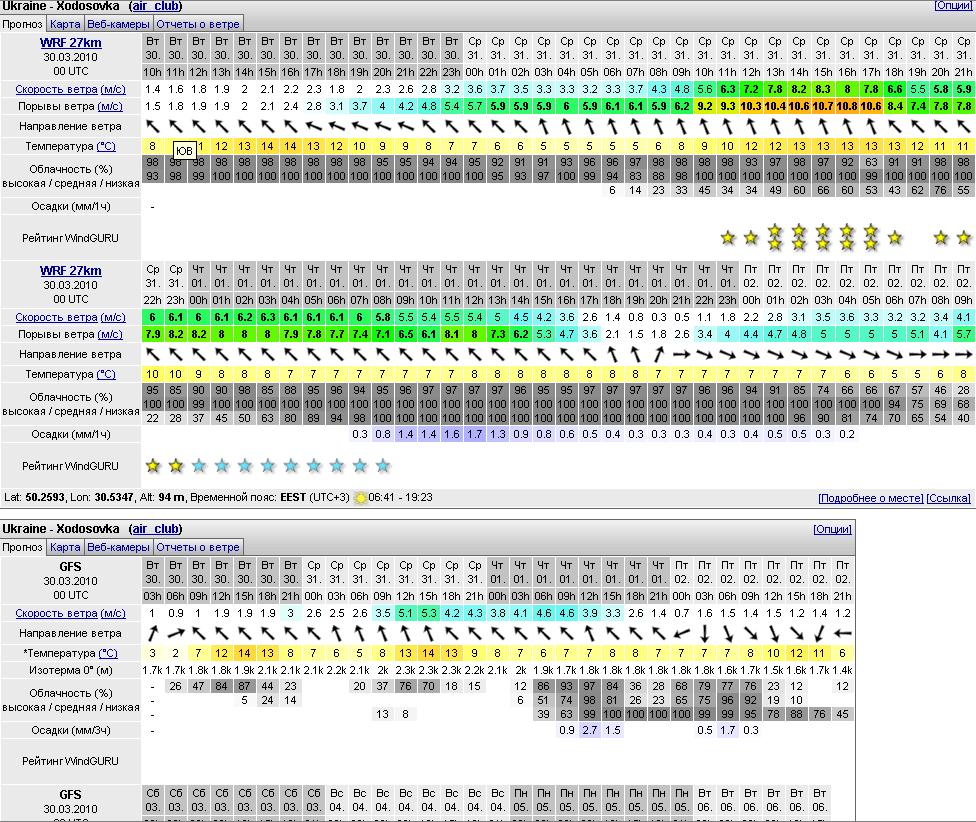
Task: Click the rightmost yellow star in upper WindGURU rating row
Action: [964, 238]
